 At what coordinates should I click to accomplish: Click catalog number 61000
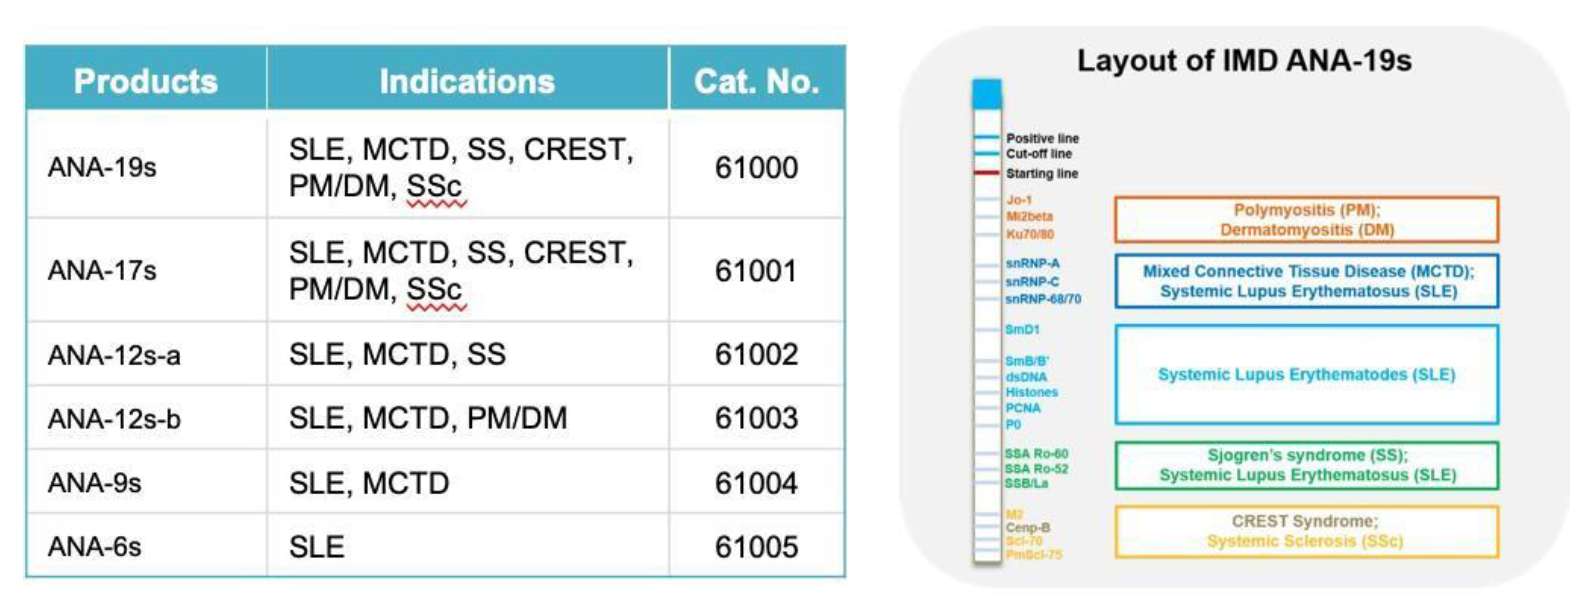pos(756,167)
